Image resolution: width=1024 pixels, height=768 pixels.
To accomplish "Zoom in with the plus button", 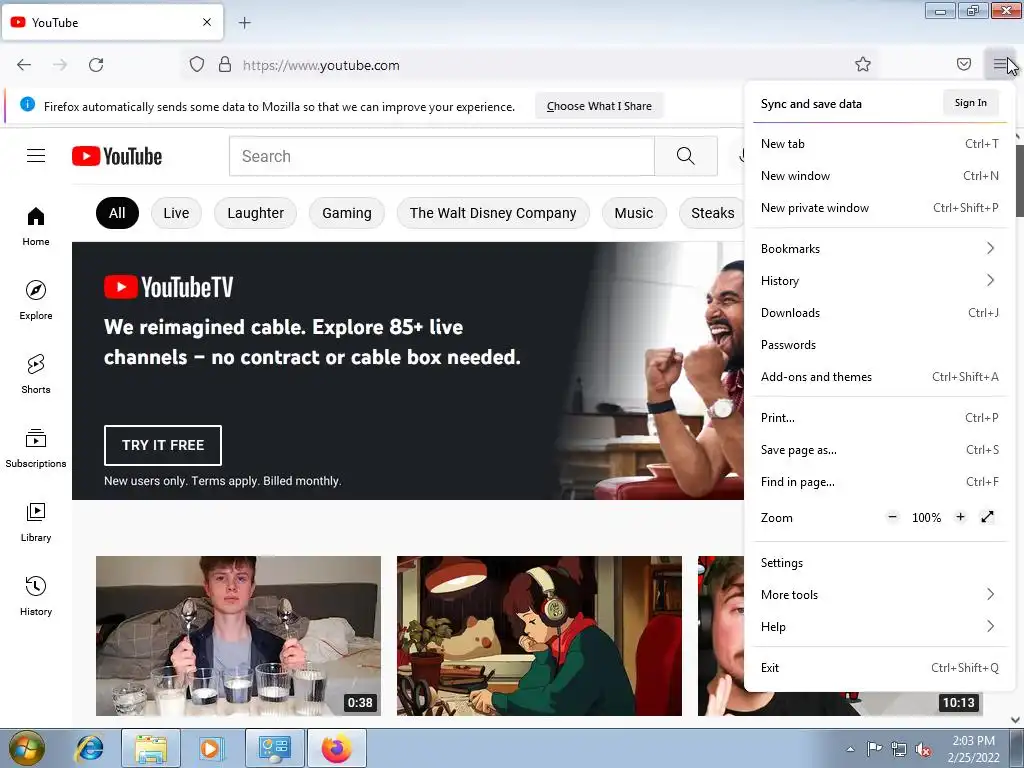I will tap(960, 517).
